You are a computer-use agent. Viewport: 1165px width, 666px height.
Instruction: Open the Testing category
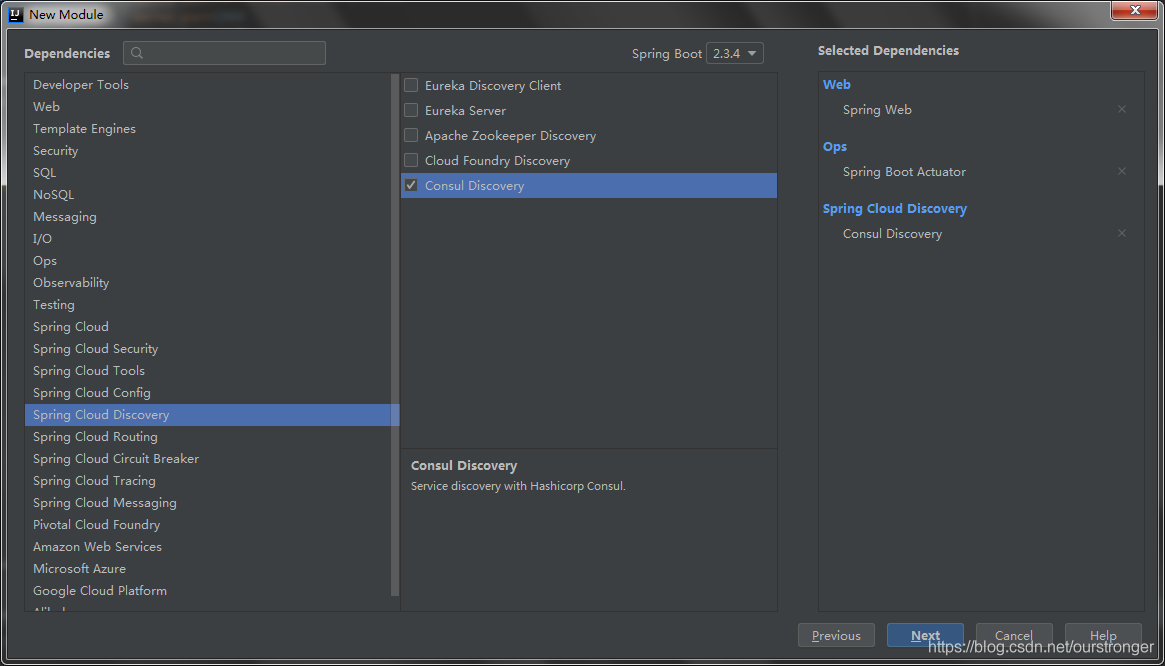[x=208, y=305]
